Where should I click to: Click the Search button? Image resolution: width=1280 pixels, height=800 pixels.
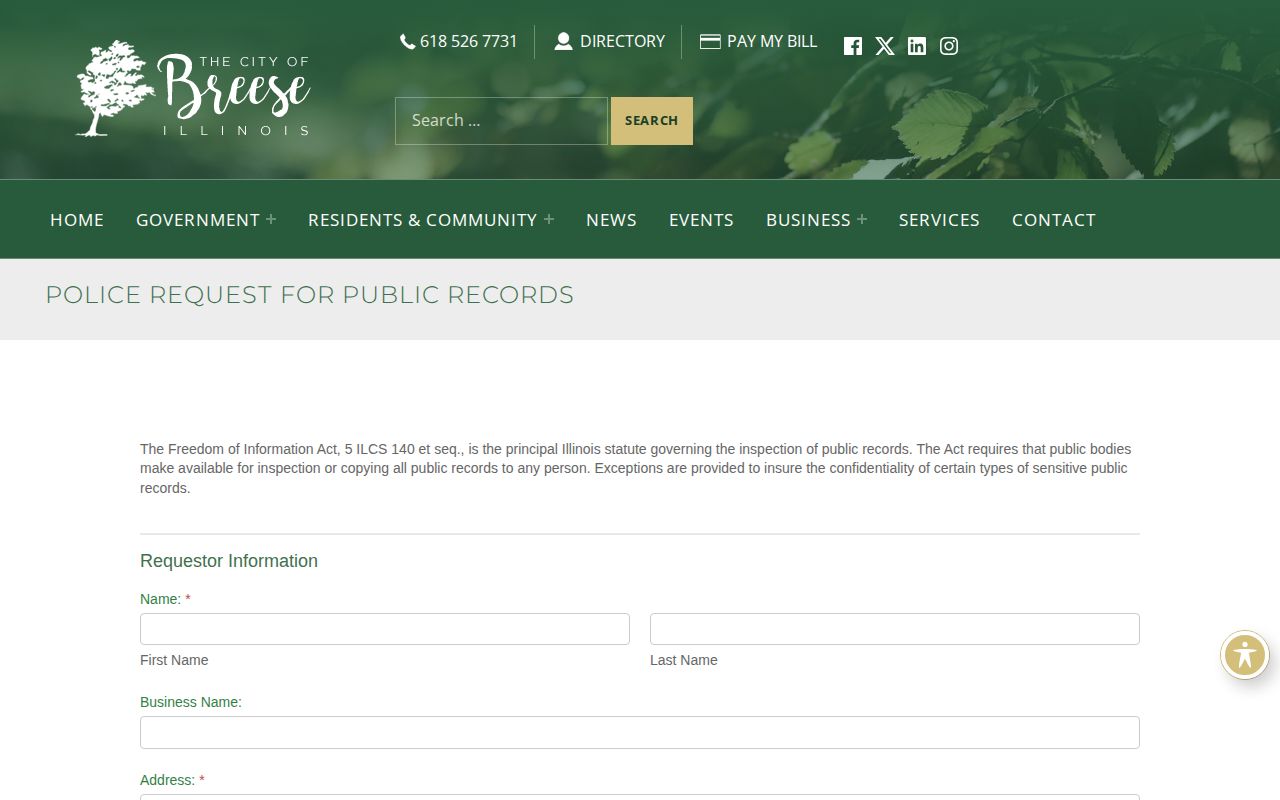coord(652,121)
